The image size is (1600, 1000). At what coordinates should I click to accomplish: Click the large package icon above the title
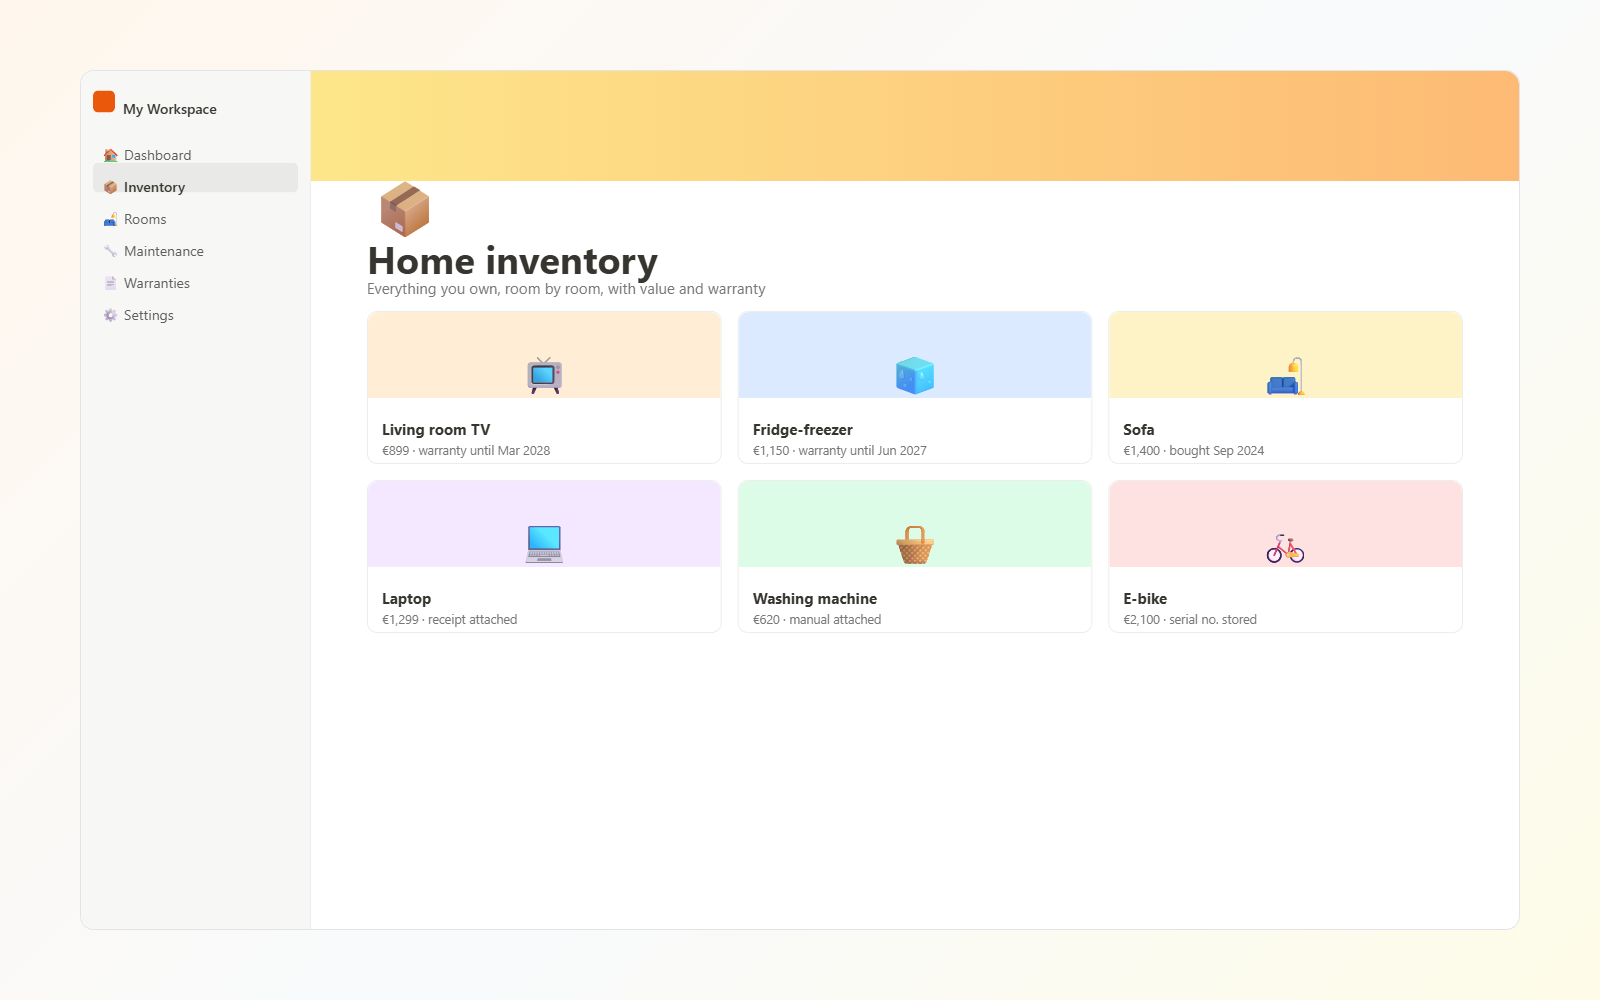point(405,209)
